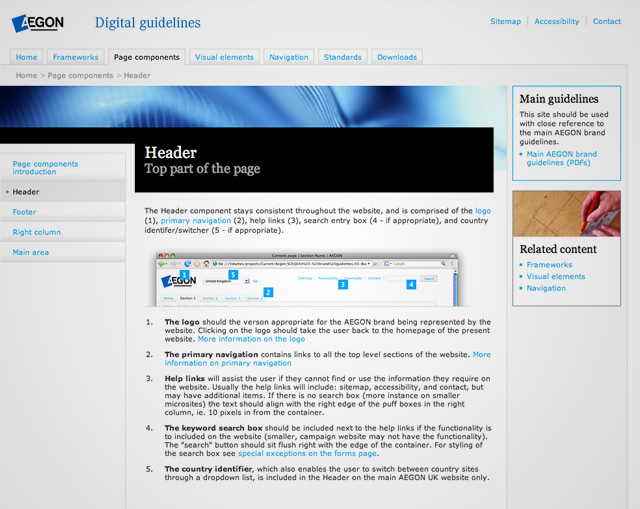The width and height of the screenshot is (640, 509).
Task: Click the 'logo' link in intro paragraph
Action: (x=483, y=211)
